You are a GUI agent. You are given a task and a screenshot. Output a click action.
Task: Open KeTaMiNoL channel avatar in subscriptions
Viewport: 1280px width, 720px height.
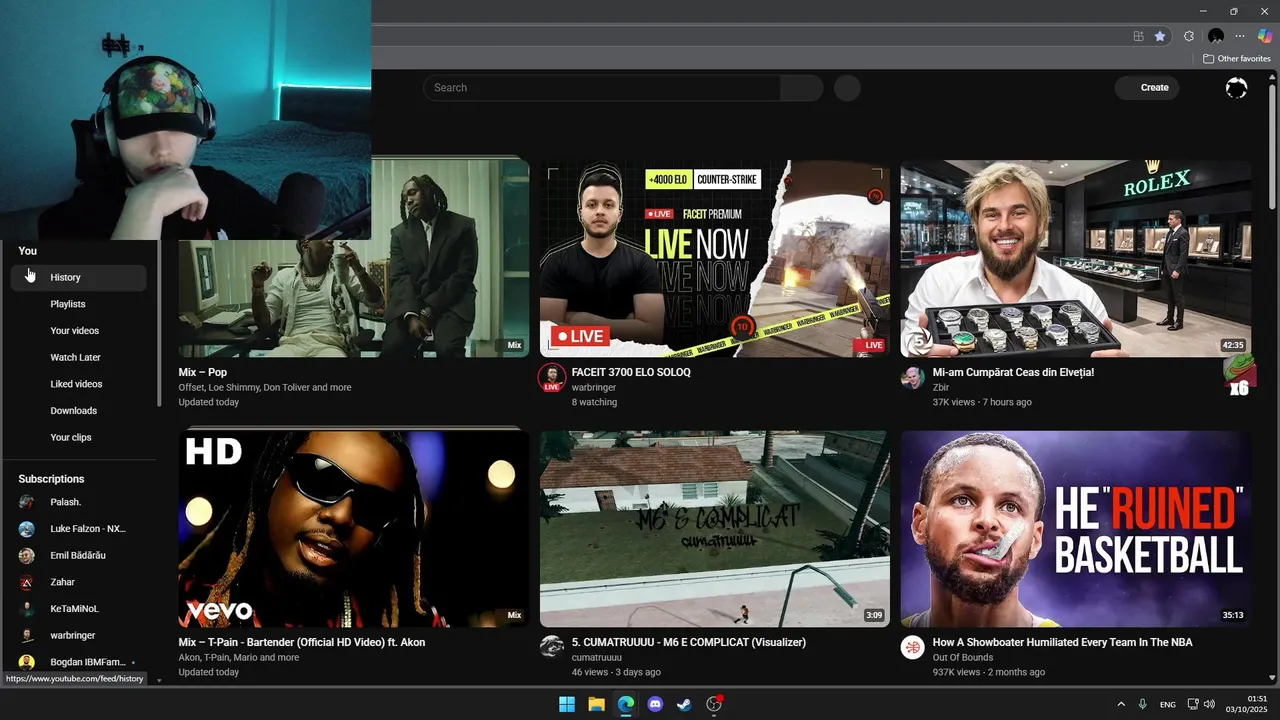tap(27, 609)
